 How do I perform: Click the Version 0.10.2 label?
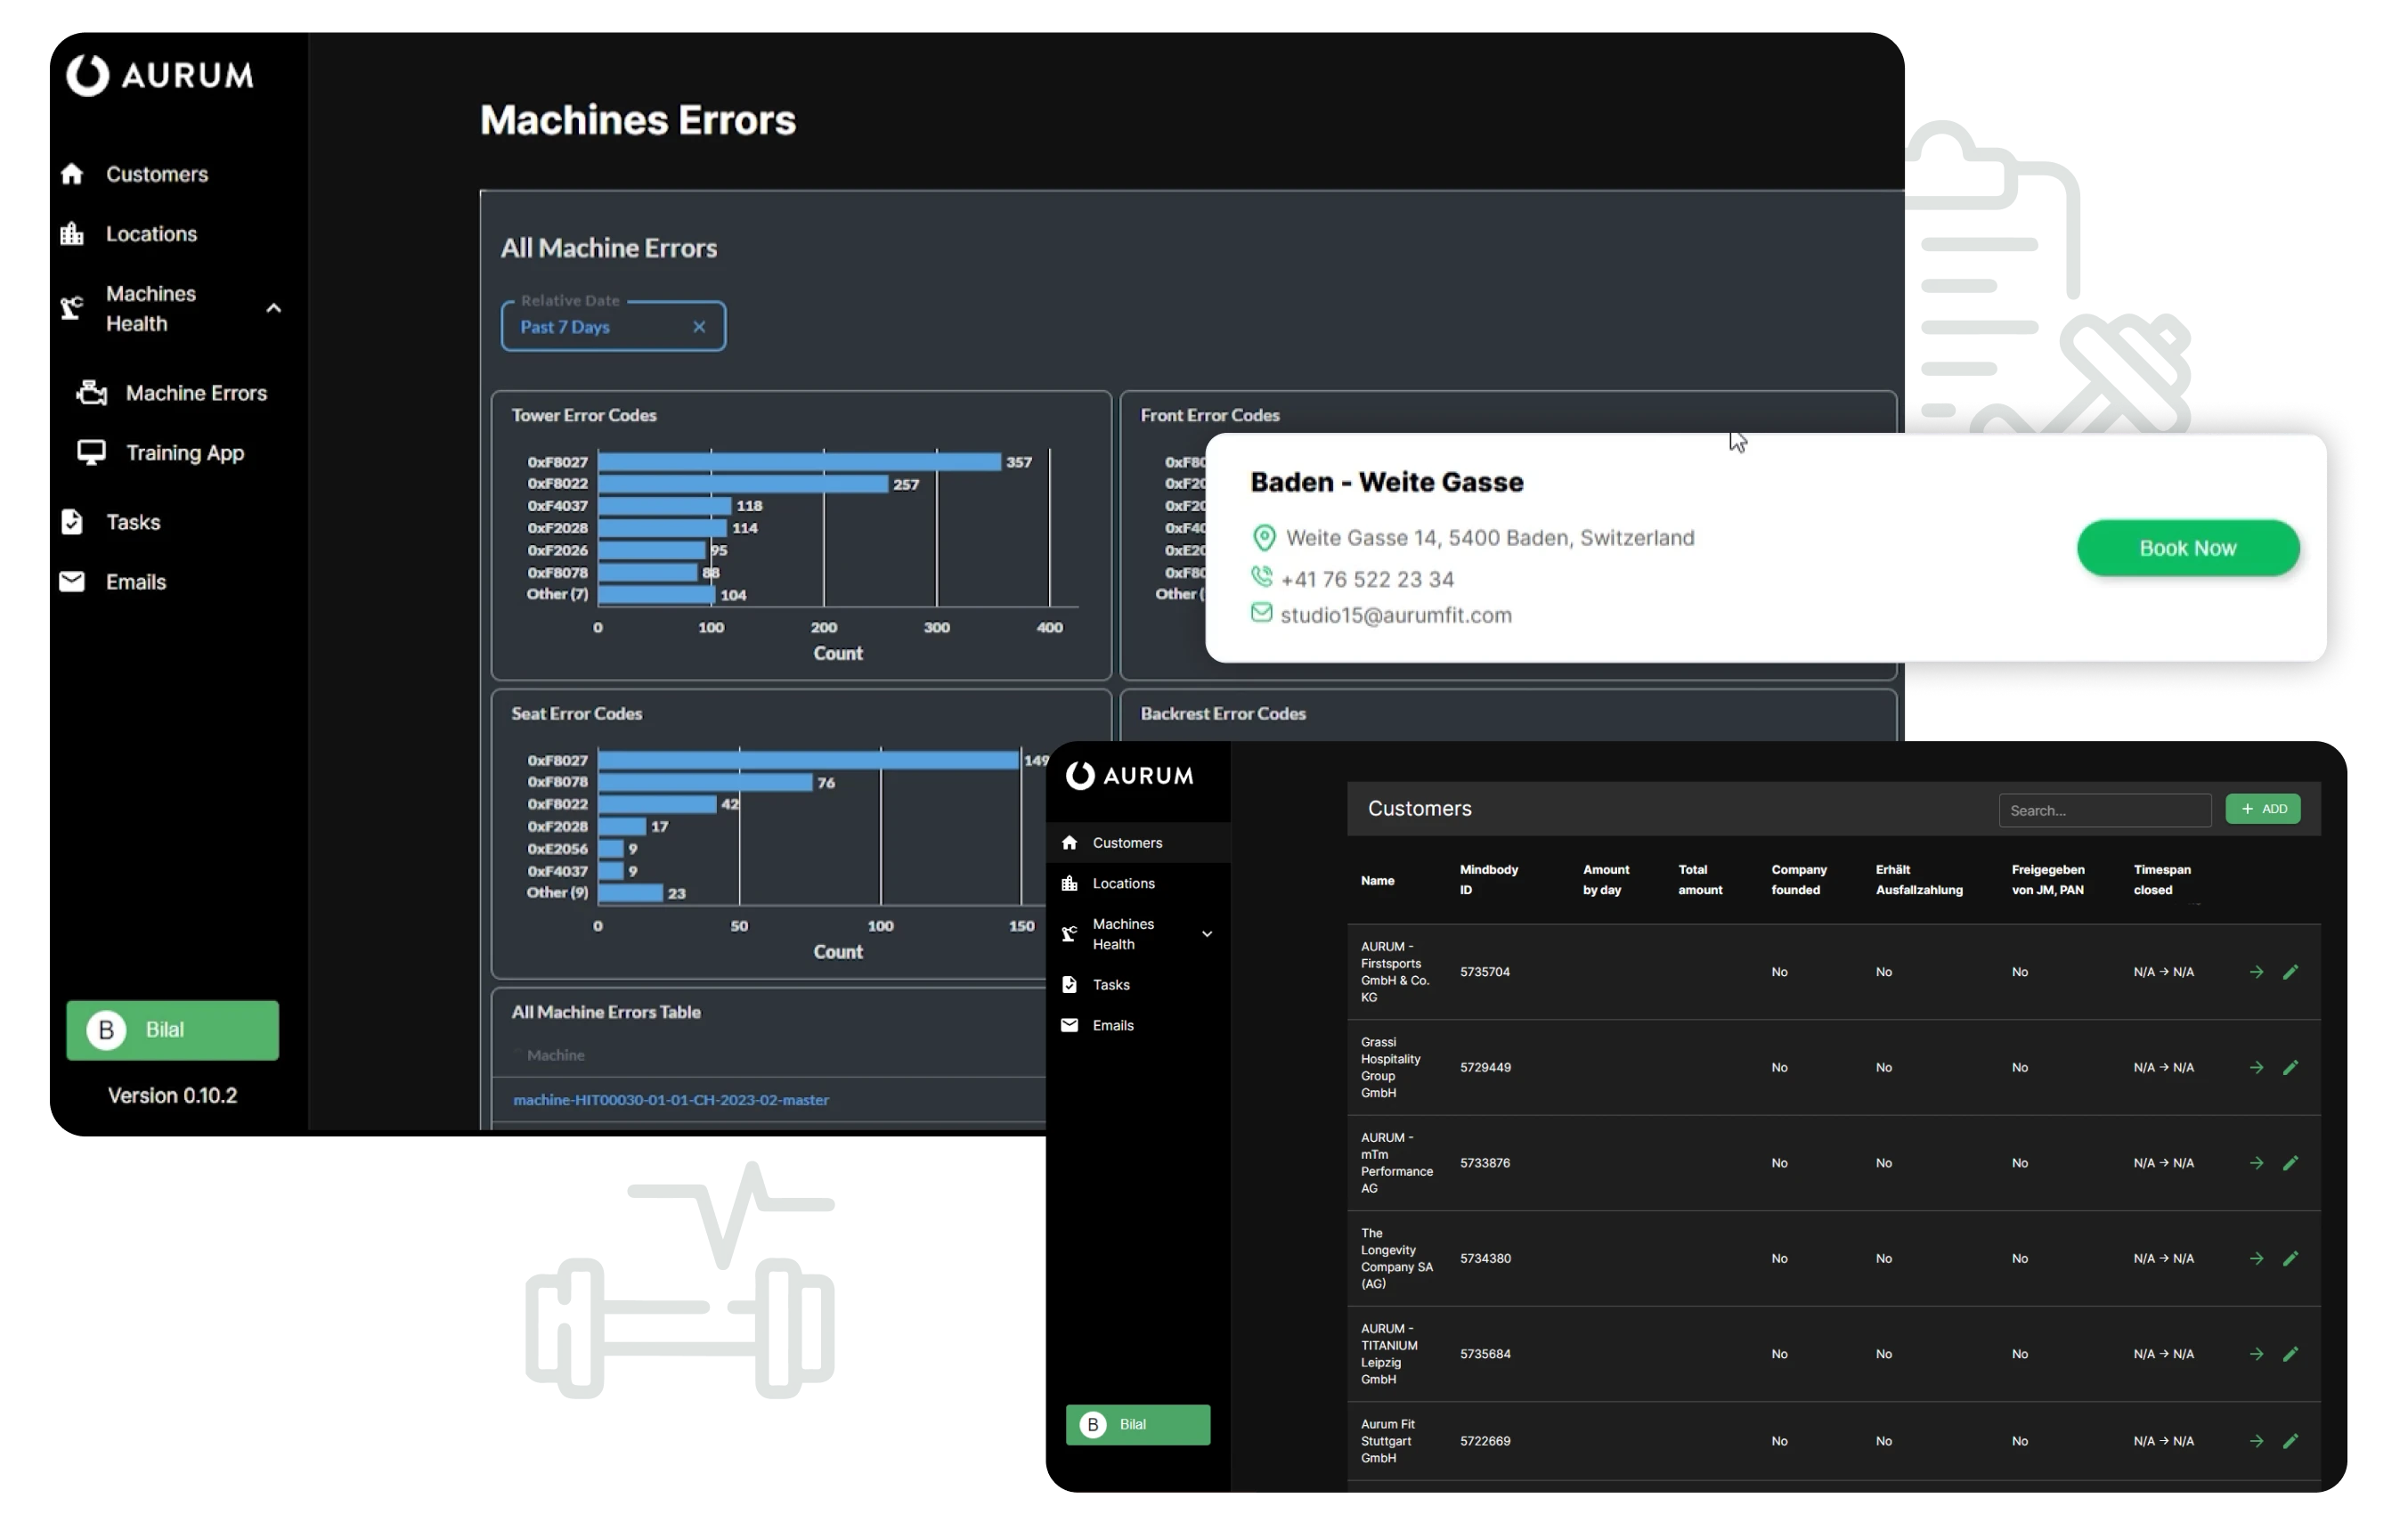pyautogui.click(x=172, y=1096)
